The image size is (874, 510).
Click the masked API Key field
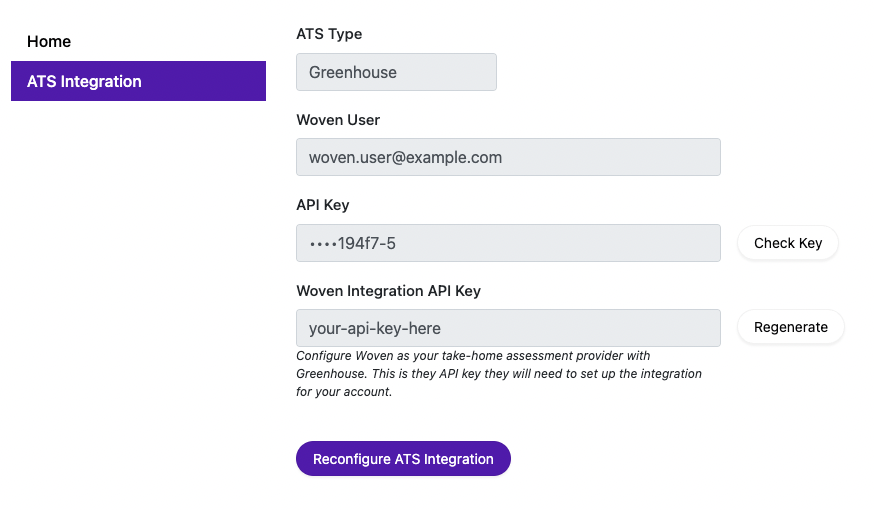coord(508,243)
